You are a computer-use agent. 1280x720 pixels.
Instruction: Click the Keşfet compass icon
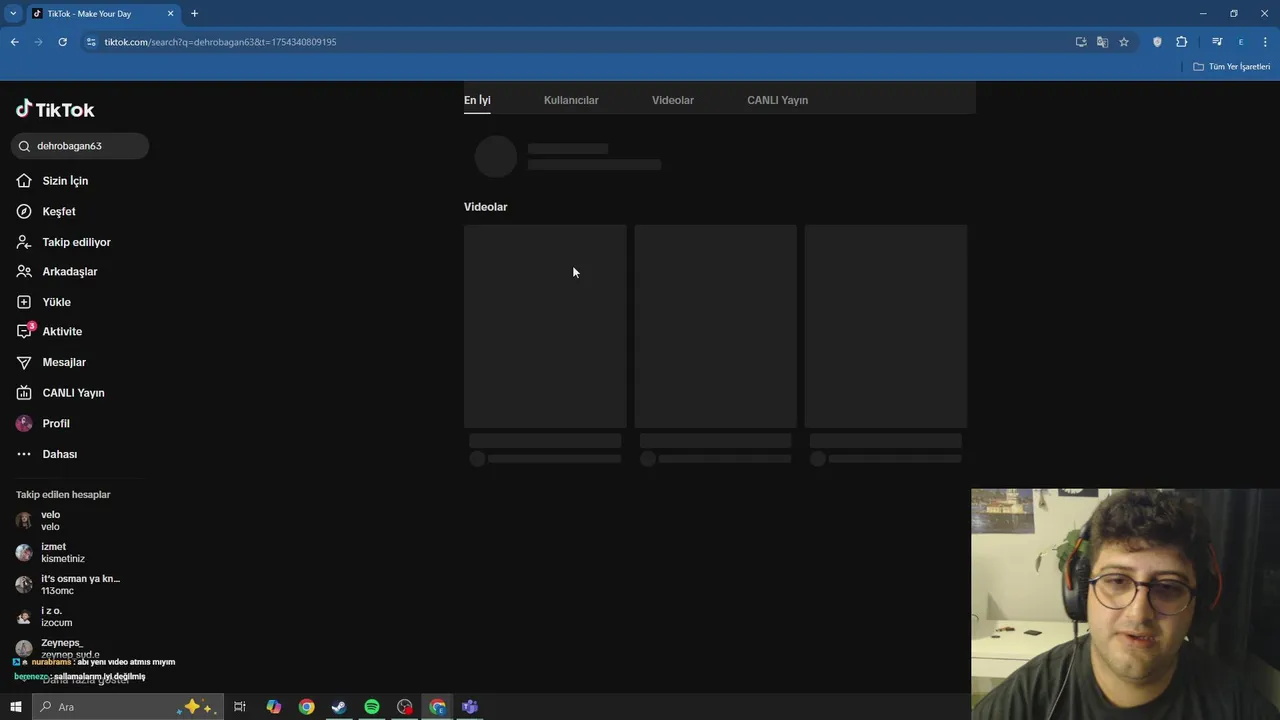click(x=24, y=211)
